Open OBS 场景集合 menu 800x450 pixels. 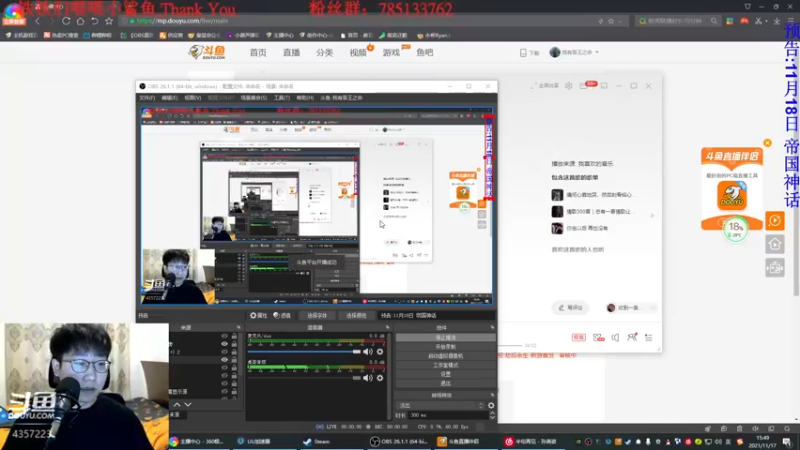254,97
